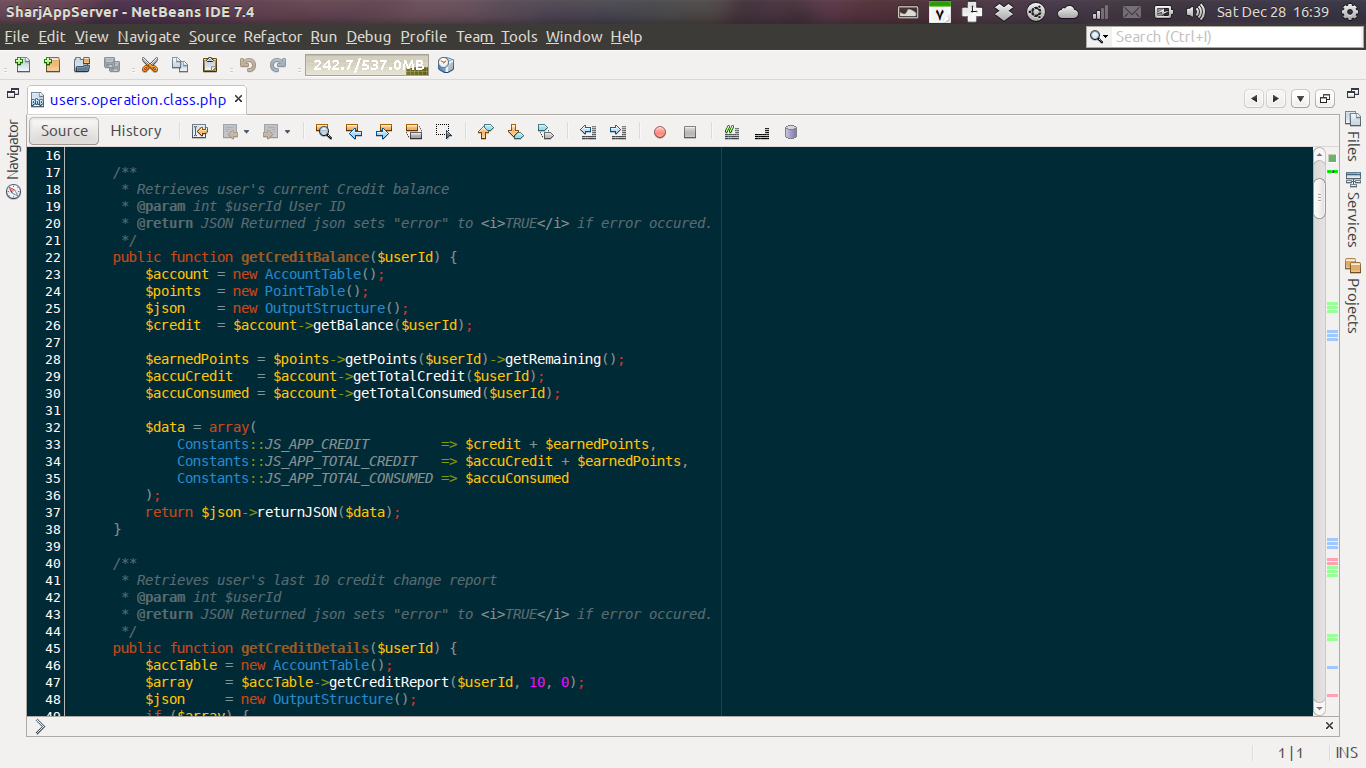The image size is (1366, 768).
Task: Click the Open Project folder icon
Action: coord(82,65)
